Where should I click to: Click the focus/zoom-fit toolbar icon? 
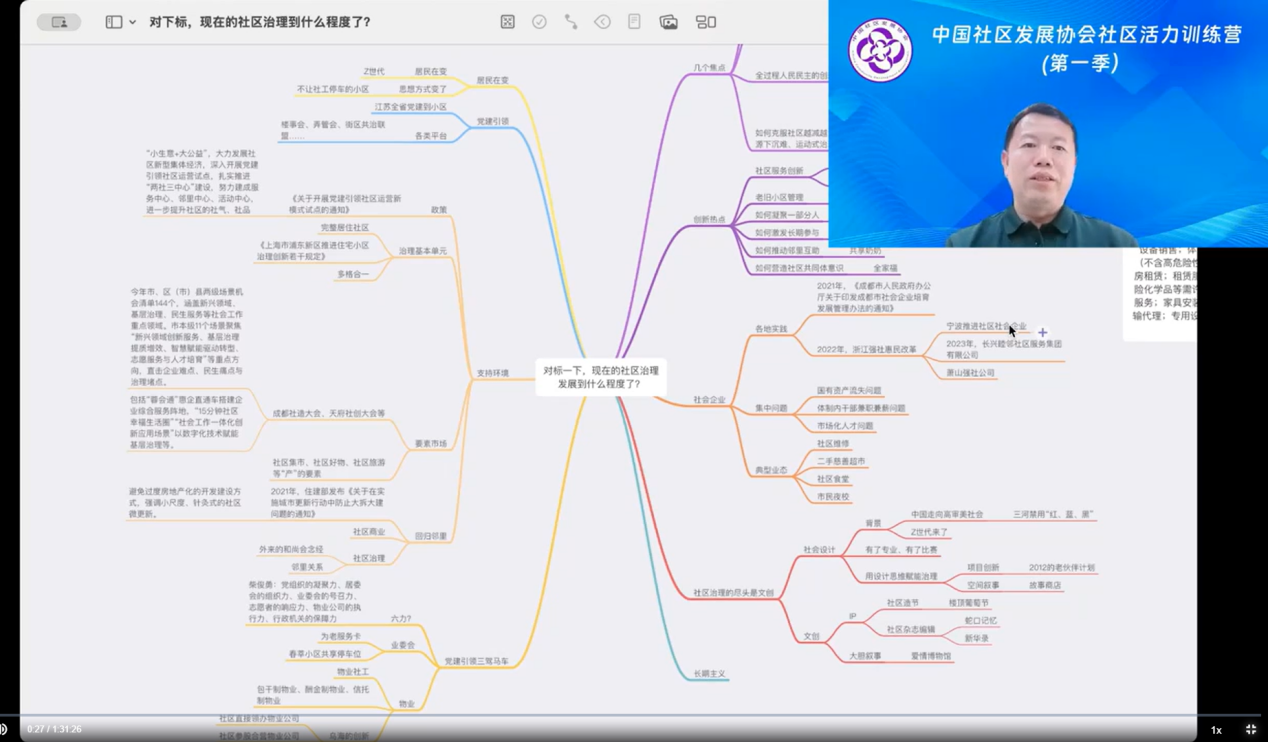point(508,22)
